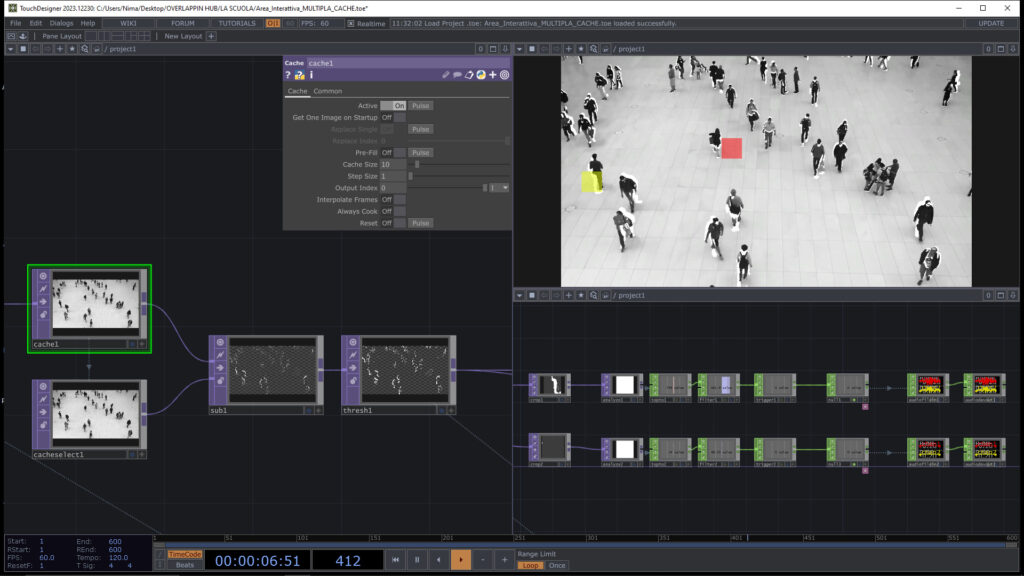Expand the left pane type dropdown arrow
Viewport: 1024px width, 576px height.
[x=10, y=48]
